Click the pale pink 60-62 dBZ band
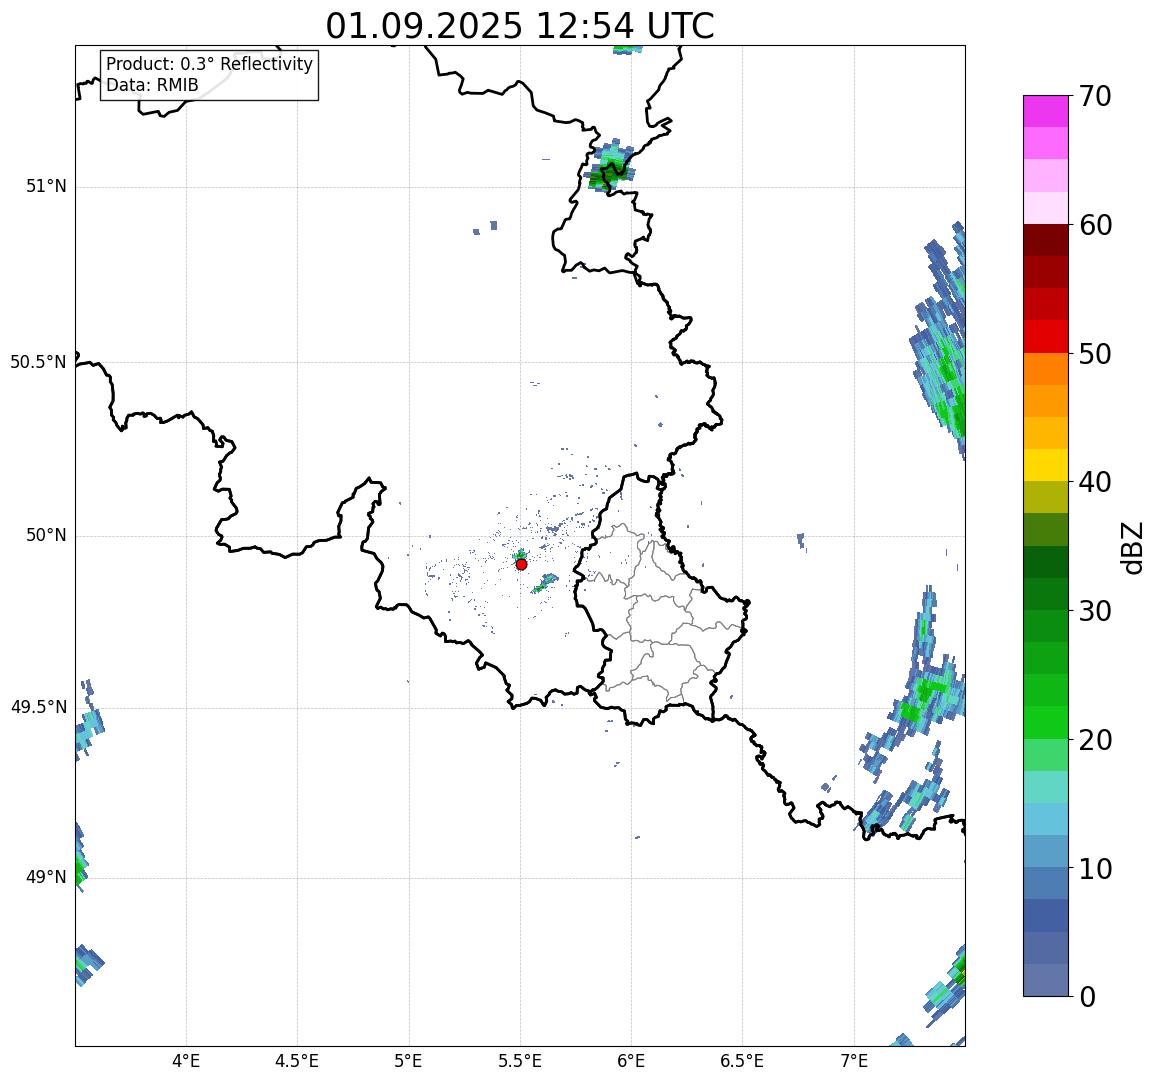The width and height of the screenshot is (1157, 1081). 1046,208
